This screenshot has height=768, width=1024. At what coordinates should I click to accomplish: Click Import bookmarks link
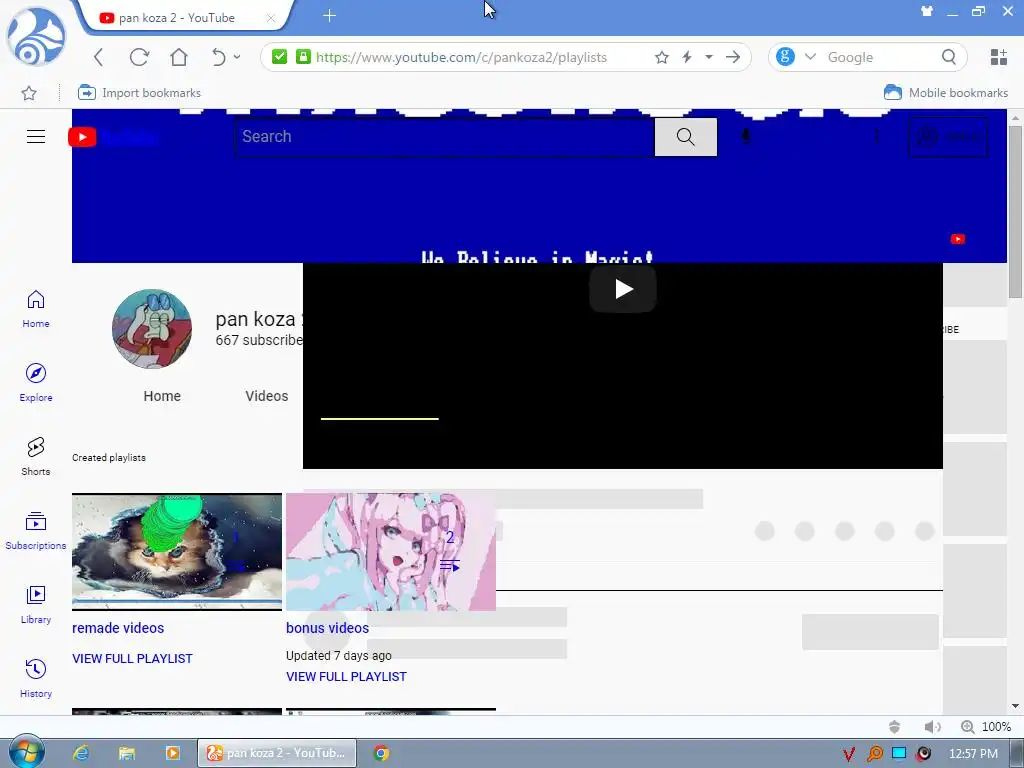[139, 93]
